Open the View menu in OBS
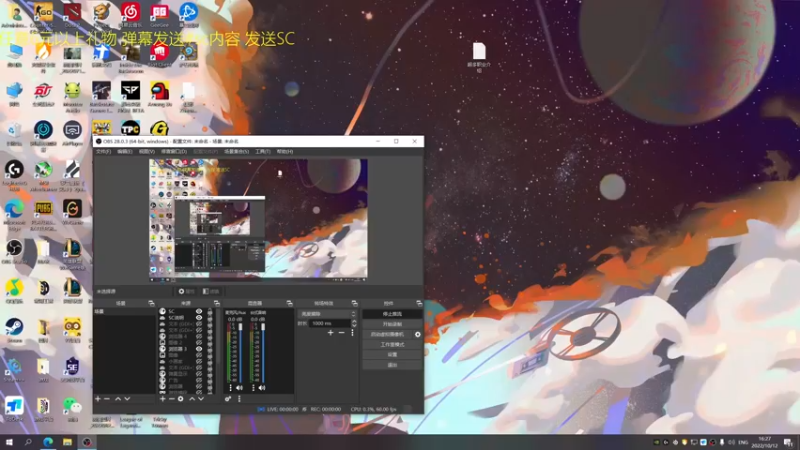 [146, 152]
